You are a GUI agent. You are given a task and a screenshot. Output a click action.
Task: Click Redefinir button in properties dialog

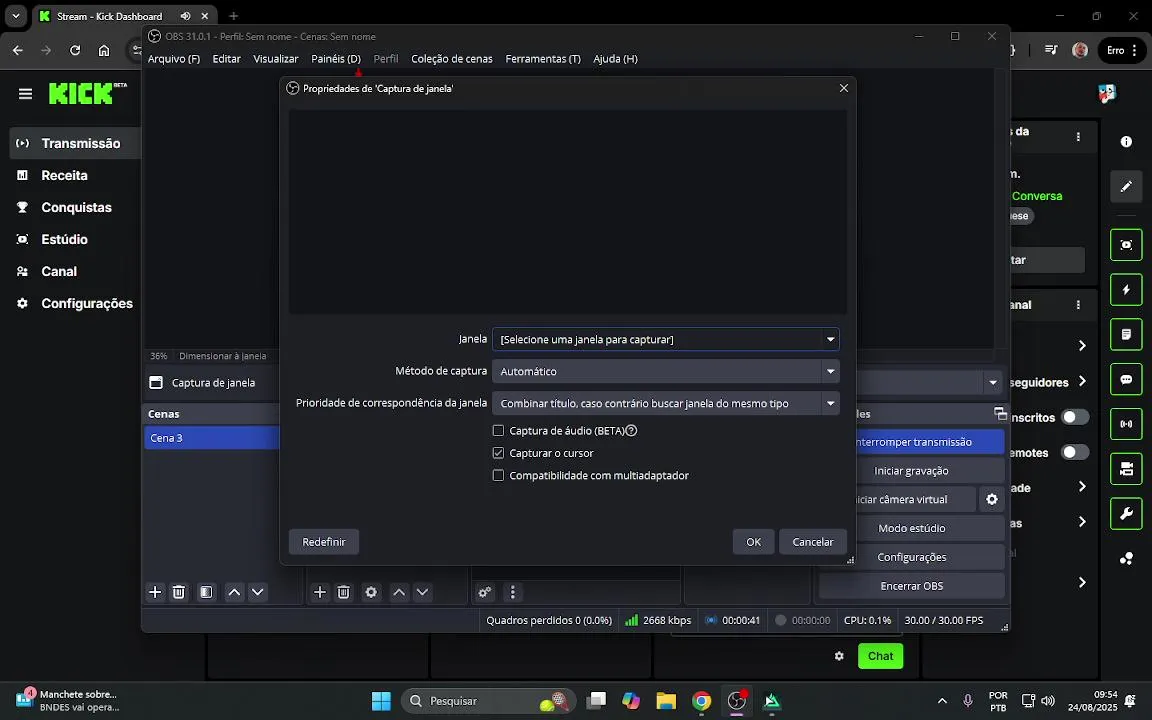pyautogui.click(x=324, y=542)
